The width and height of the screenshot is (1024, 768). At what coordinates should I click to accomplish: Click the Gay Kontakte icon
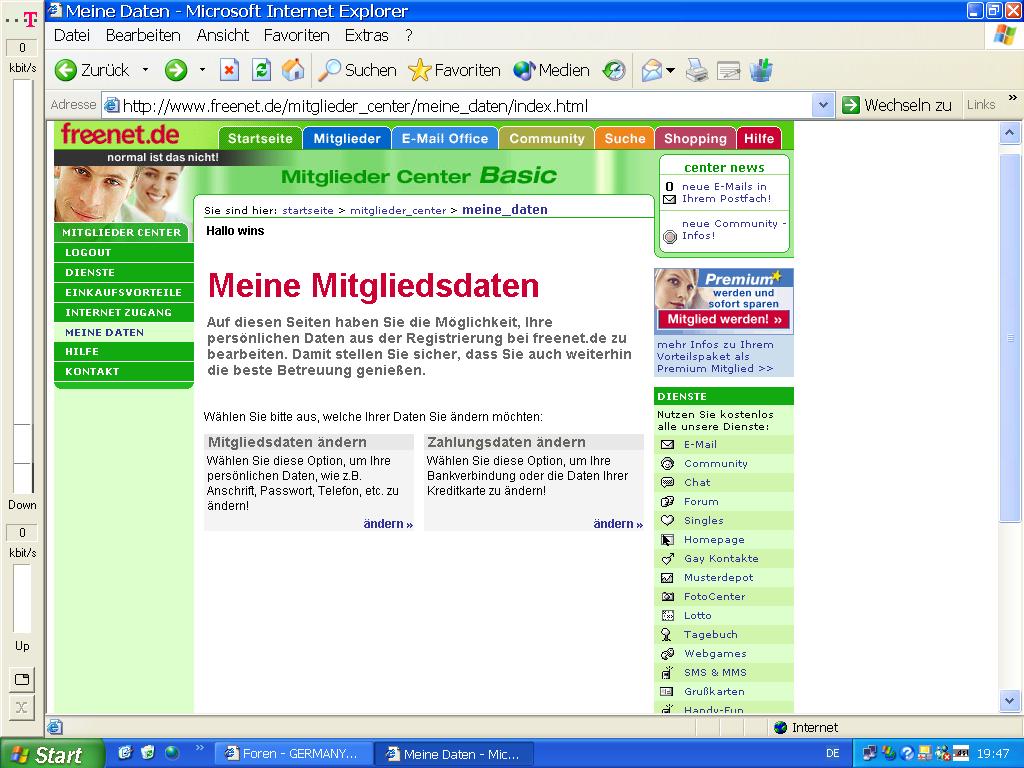tap(667, 558)
